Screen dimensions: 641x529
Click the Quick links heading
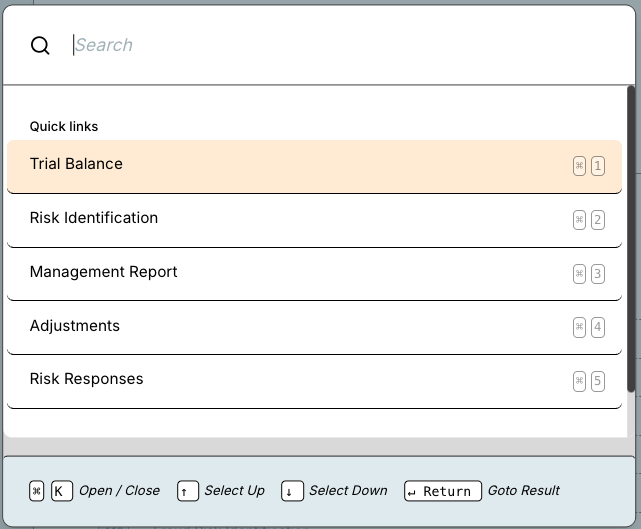[64, 126]
